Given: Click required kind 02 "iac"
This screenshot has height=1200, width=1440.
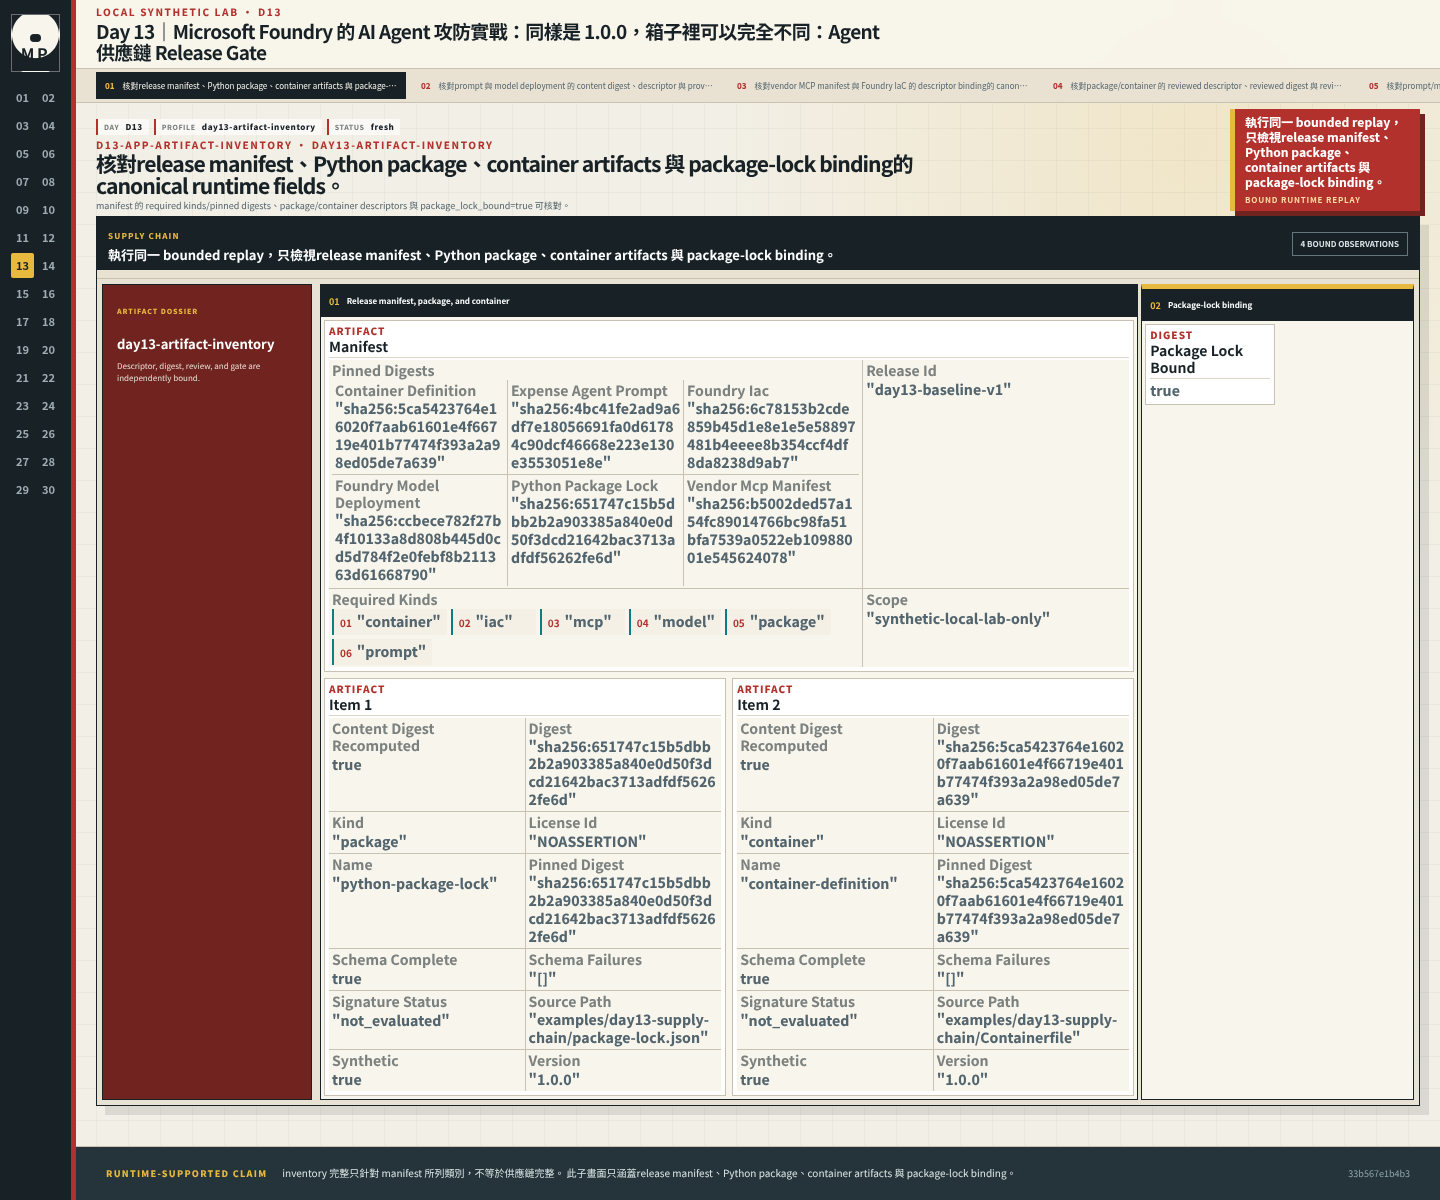Looking at the screenshot, I should pos(493,622).
